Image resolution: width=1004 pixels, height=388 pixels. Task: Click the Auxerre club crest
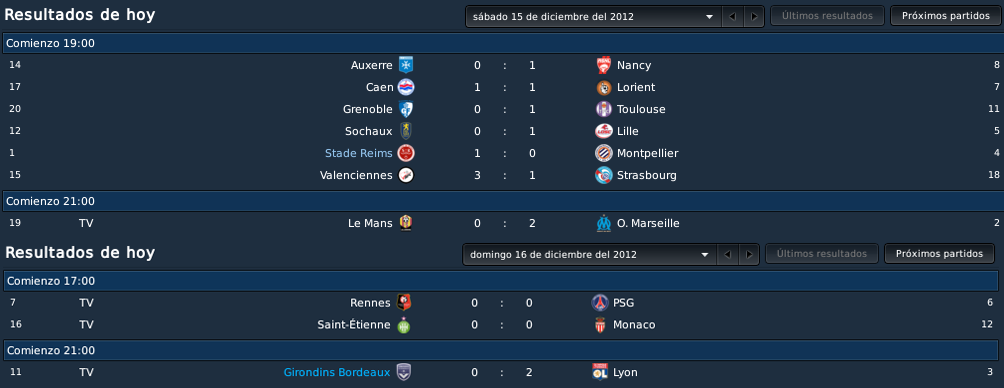coord(406,65)
